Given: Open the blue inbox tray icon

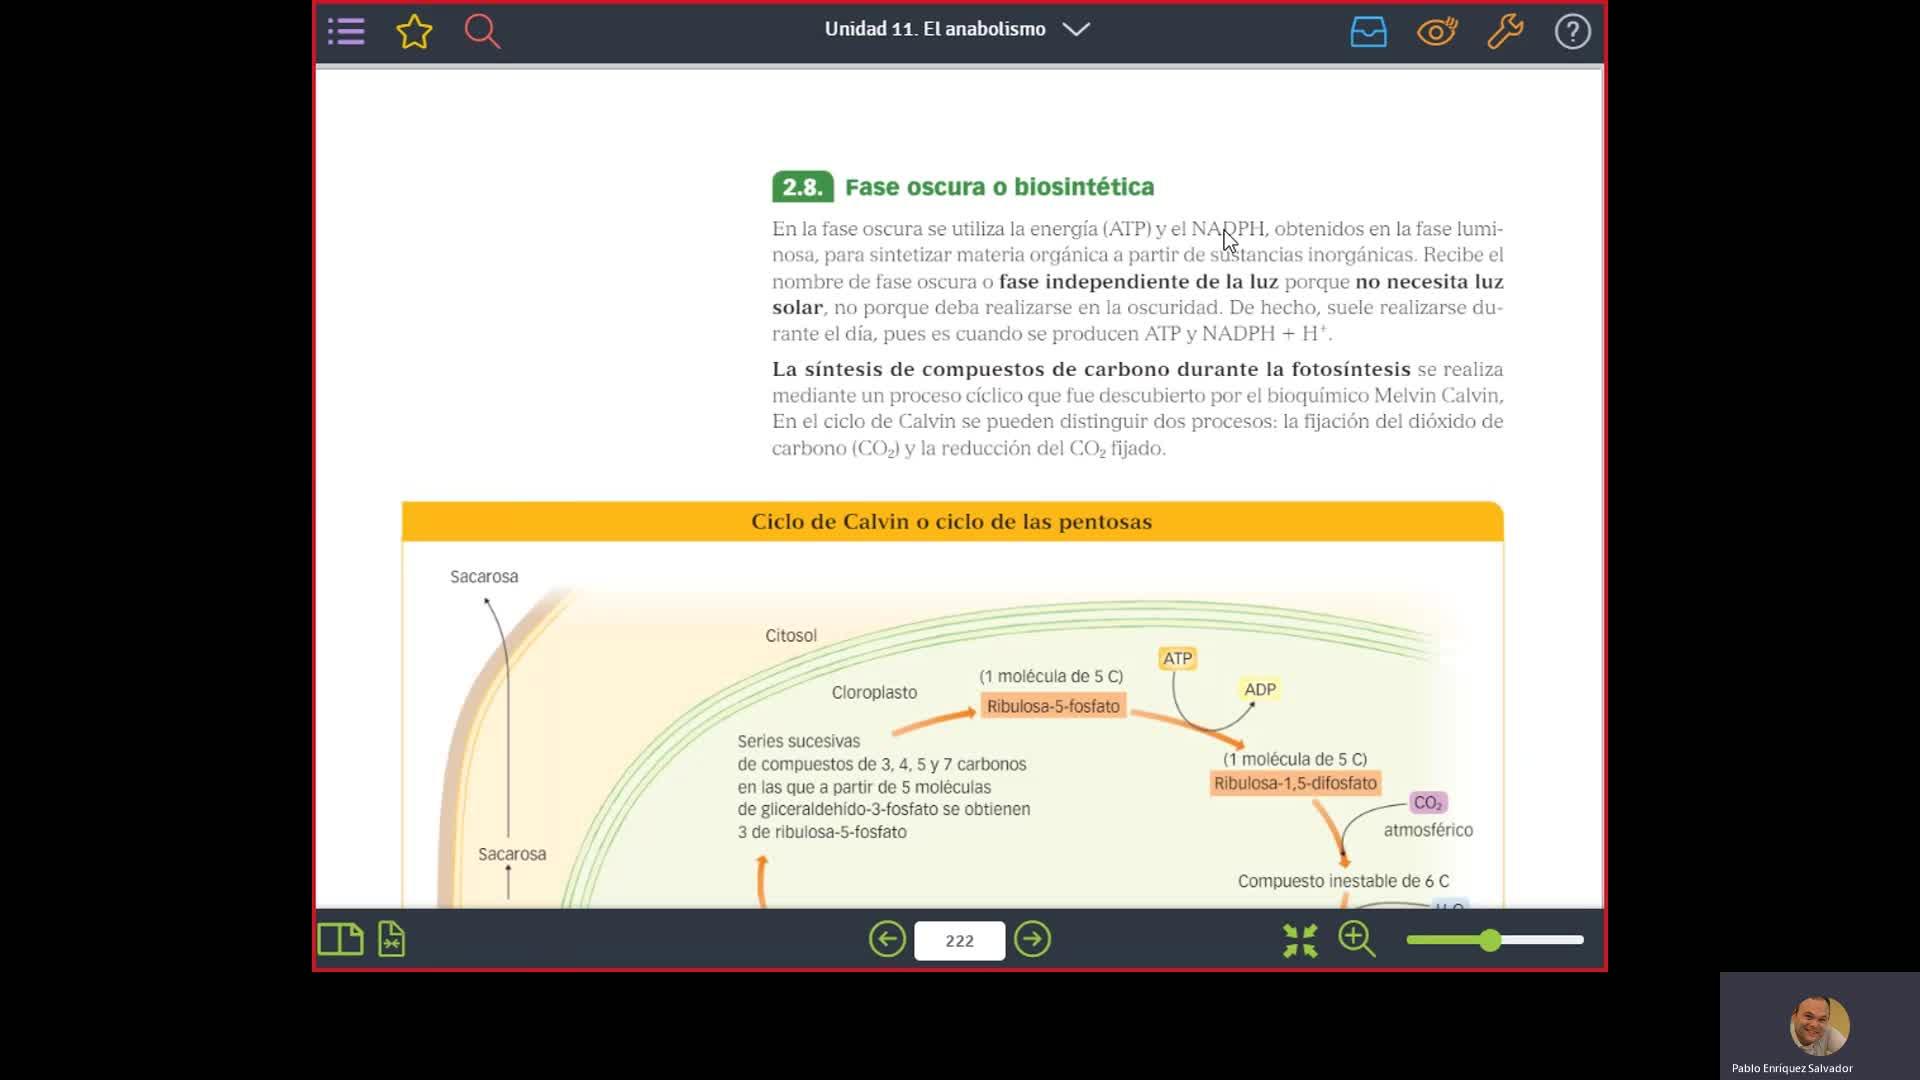Looking at the screenshot, I should tap(1368, 31).
